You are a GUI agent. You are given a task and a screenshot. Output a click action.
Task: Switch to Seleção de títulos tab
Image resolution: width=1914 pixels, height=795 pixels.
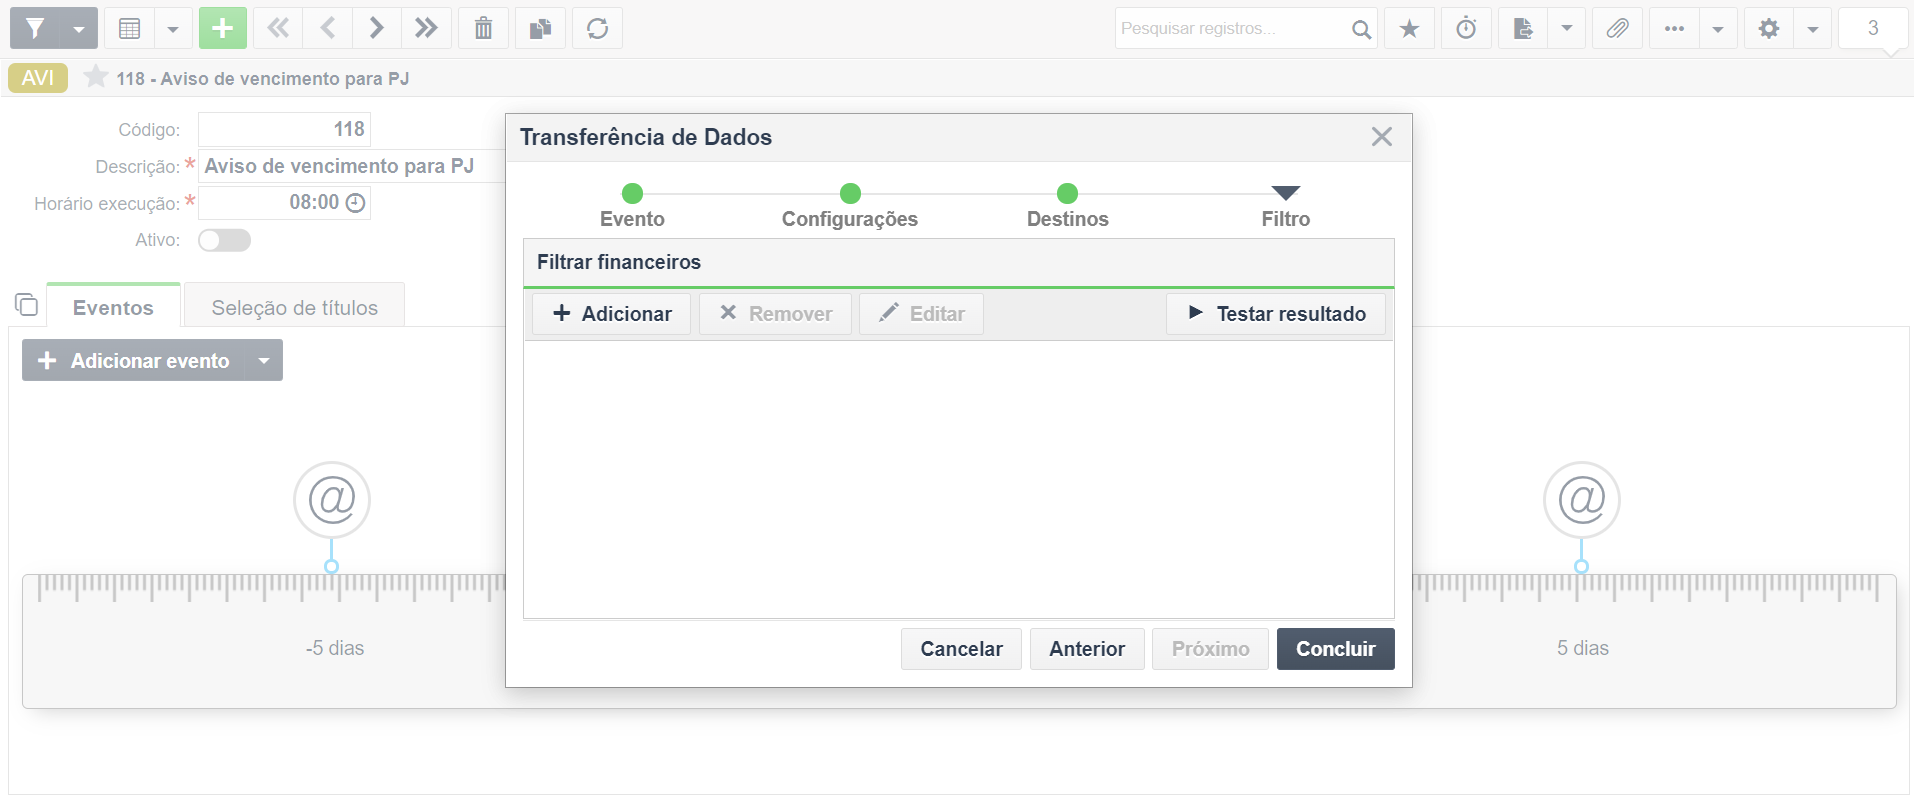pyautogui.click(x=294, y=307)
